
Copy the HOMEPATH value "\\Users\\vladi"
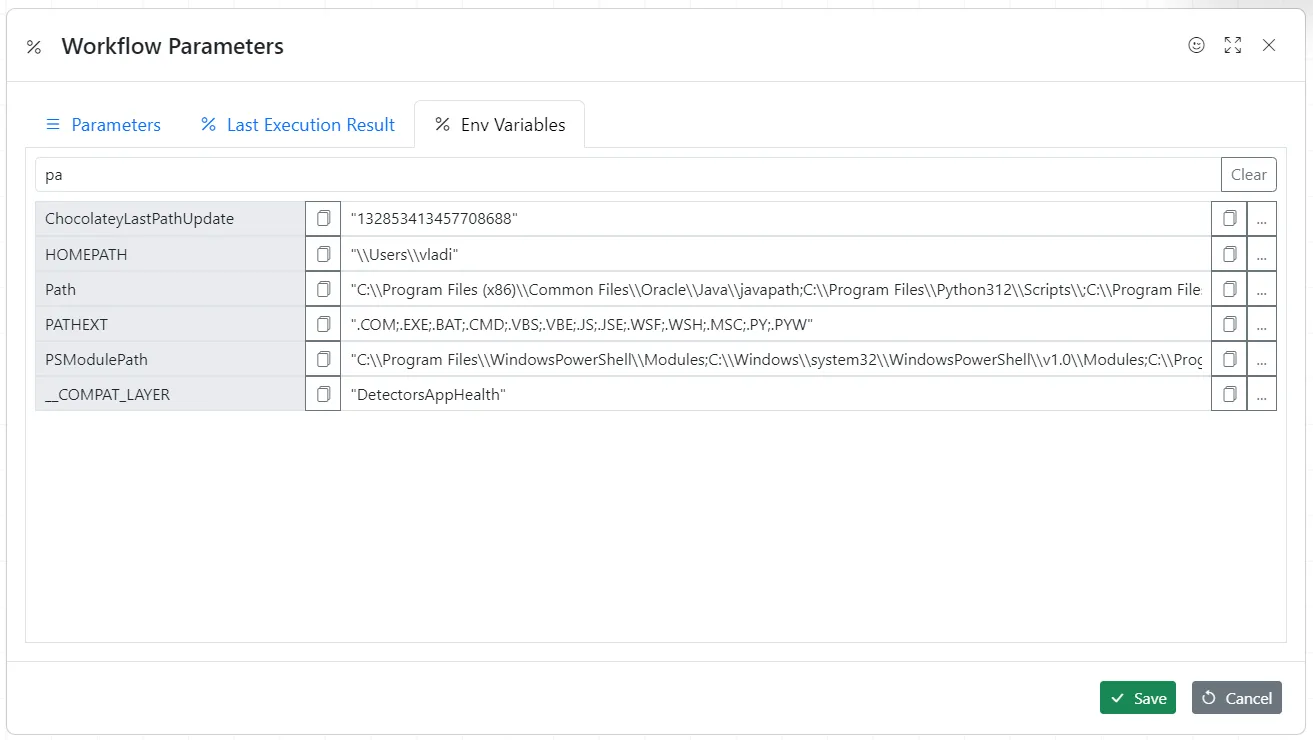click(1229, 254)
